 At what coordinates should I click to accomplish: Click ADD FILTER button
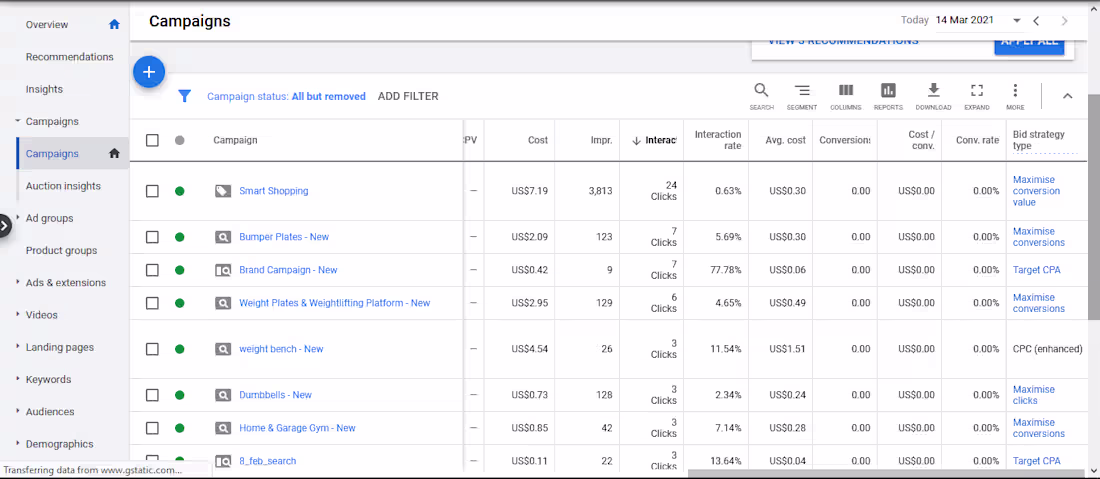pos(408,96)
